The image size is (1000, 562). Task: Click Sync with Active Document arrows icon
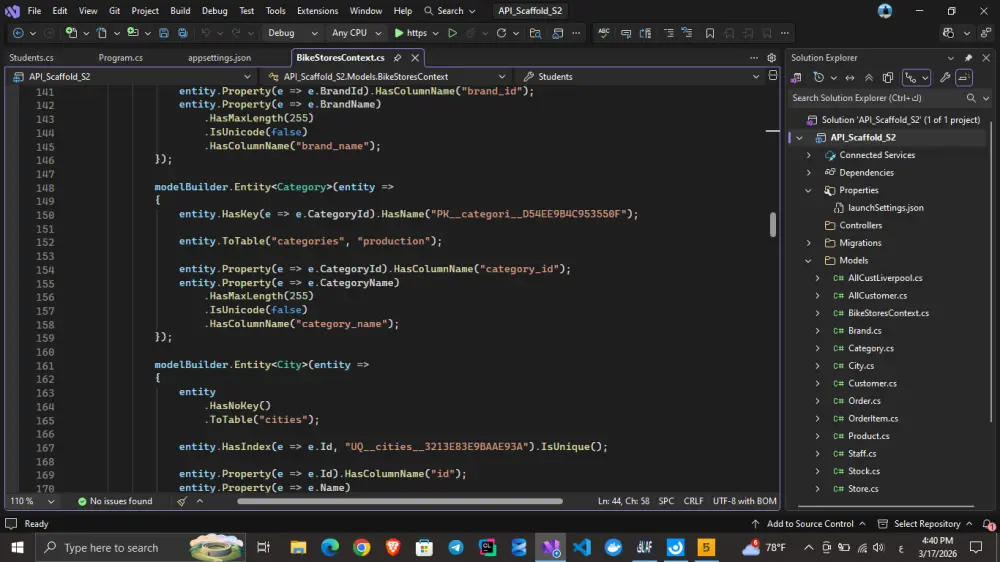coord(849,78)
